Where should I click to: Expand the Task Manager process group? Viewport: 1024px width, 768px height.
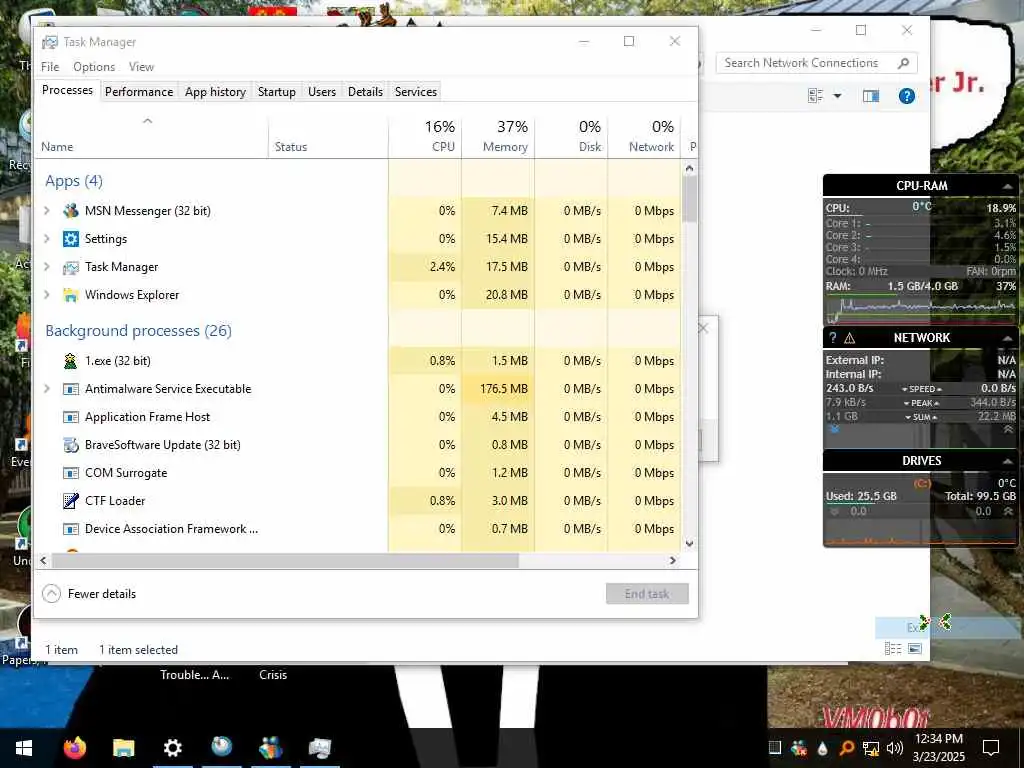(x=47, y=267)
